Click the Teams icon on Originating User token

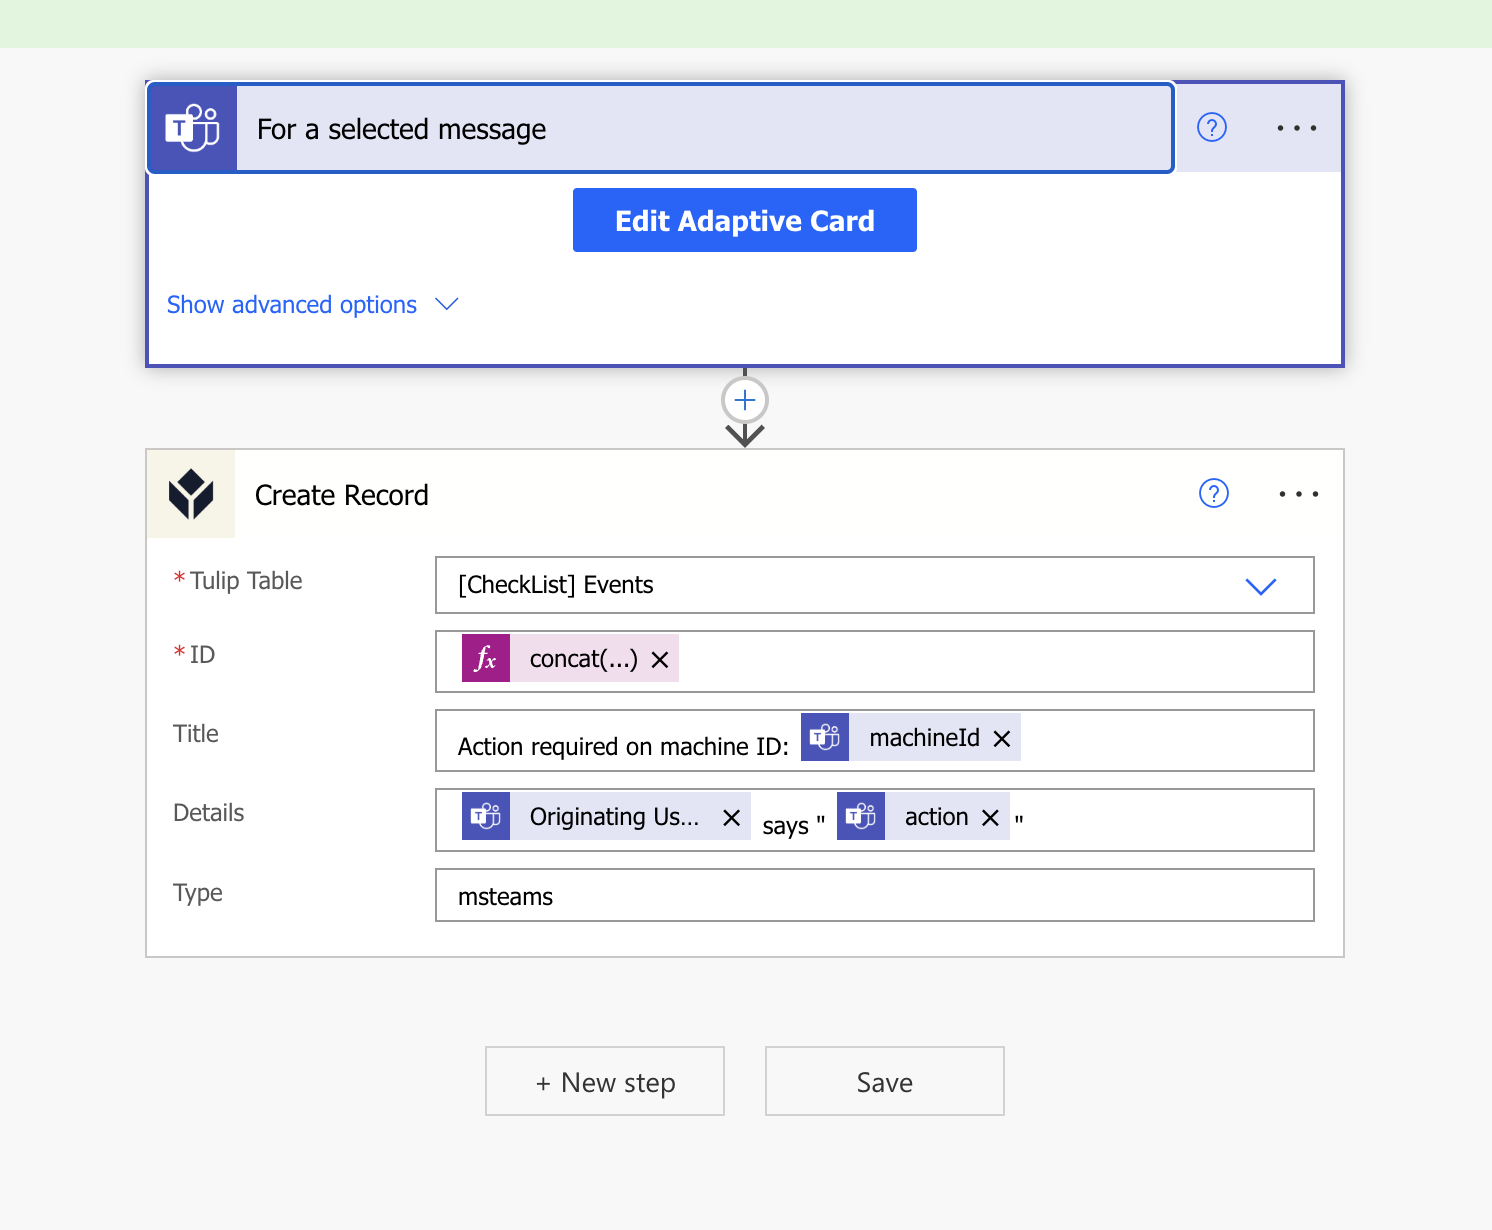click(485, 816)
